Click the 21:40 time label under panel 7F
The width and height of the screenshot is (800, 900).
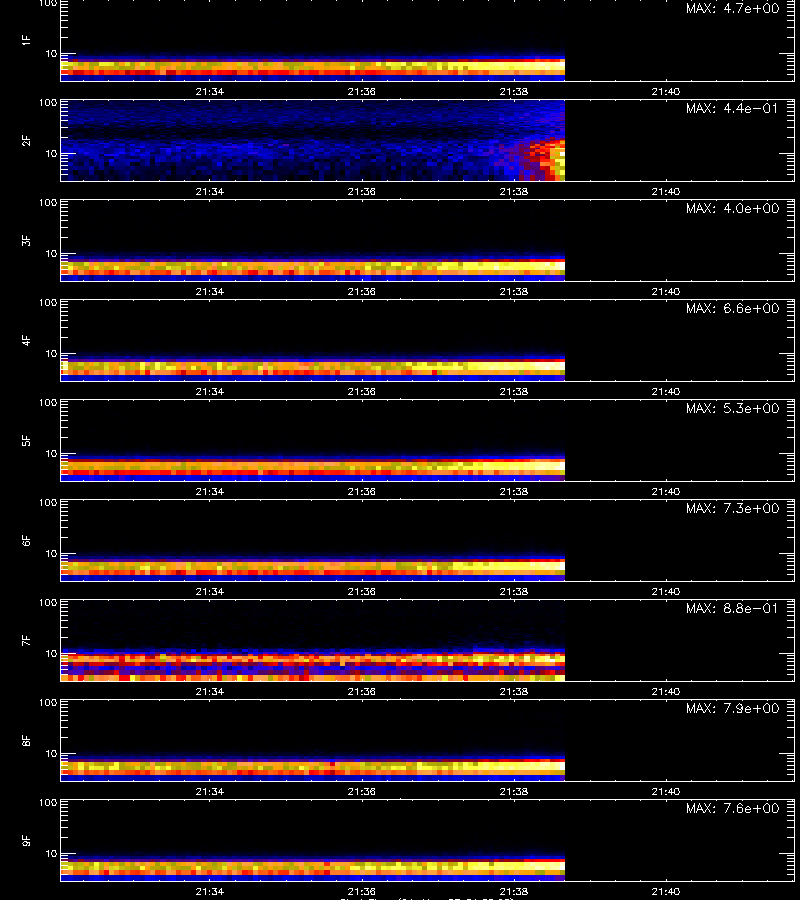tap(666, 691)
